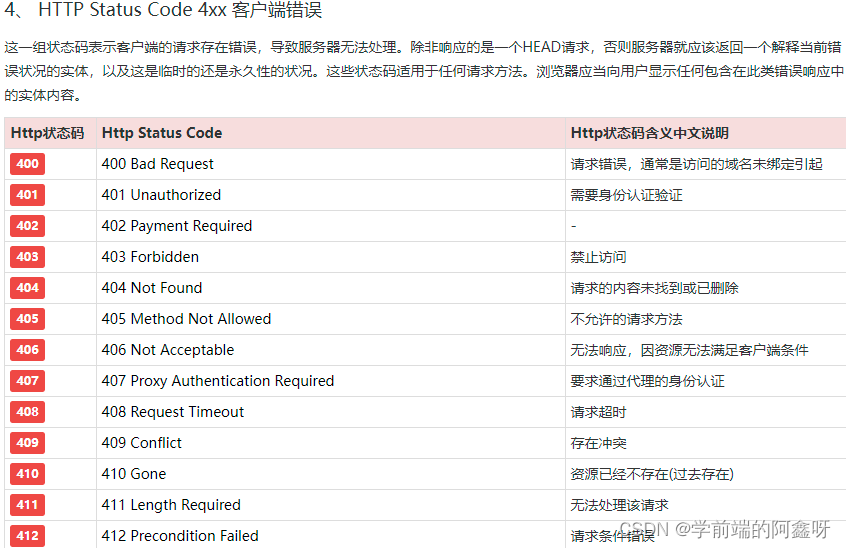
Task: Click the description '无法处理该请求'
Action: [619, 505]
